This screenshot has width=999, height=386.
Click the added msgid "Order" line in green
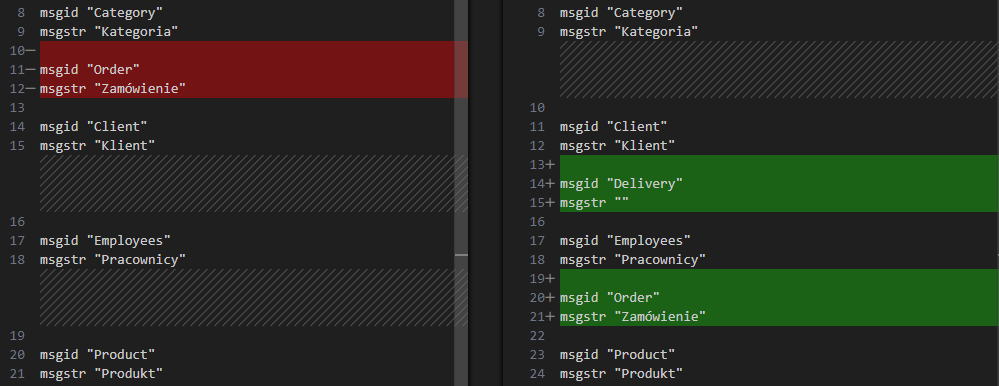610,297
